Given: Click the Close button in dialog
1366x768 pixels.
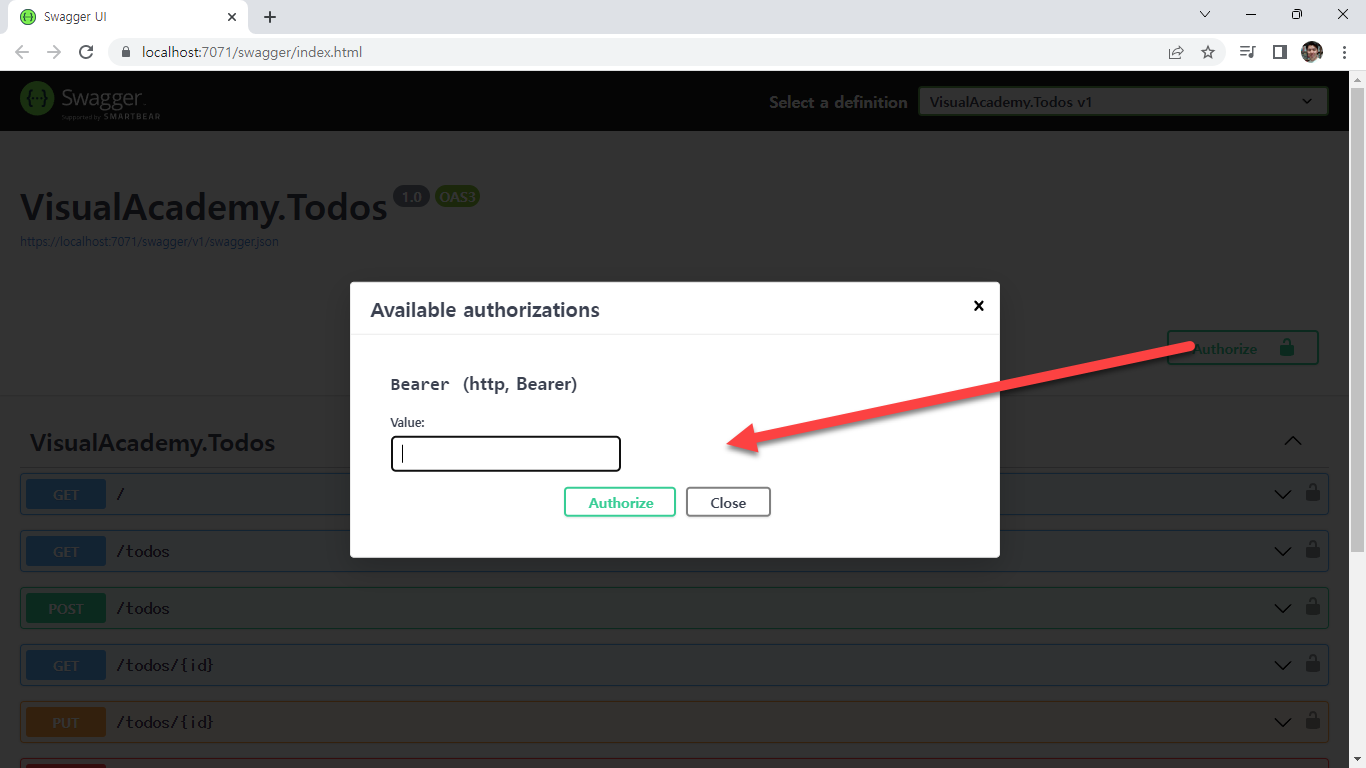Looking at the screenshot, I should 728,502.
